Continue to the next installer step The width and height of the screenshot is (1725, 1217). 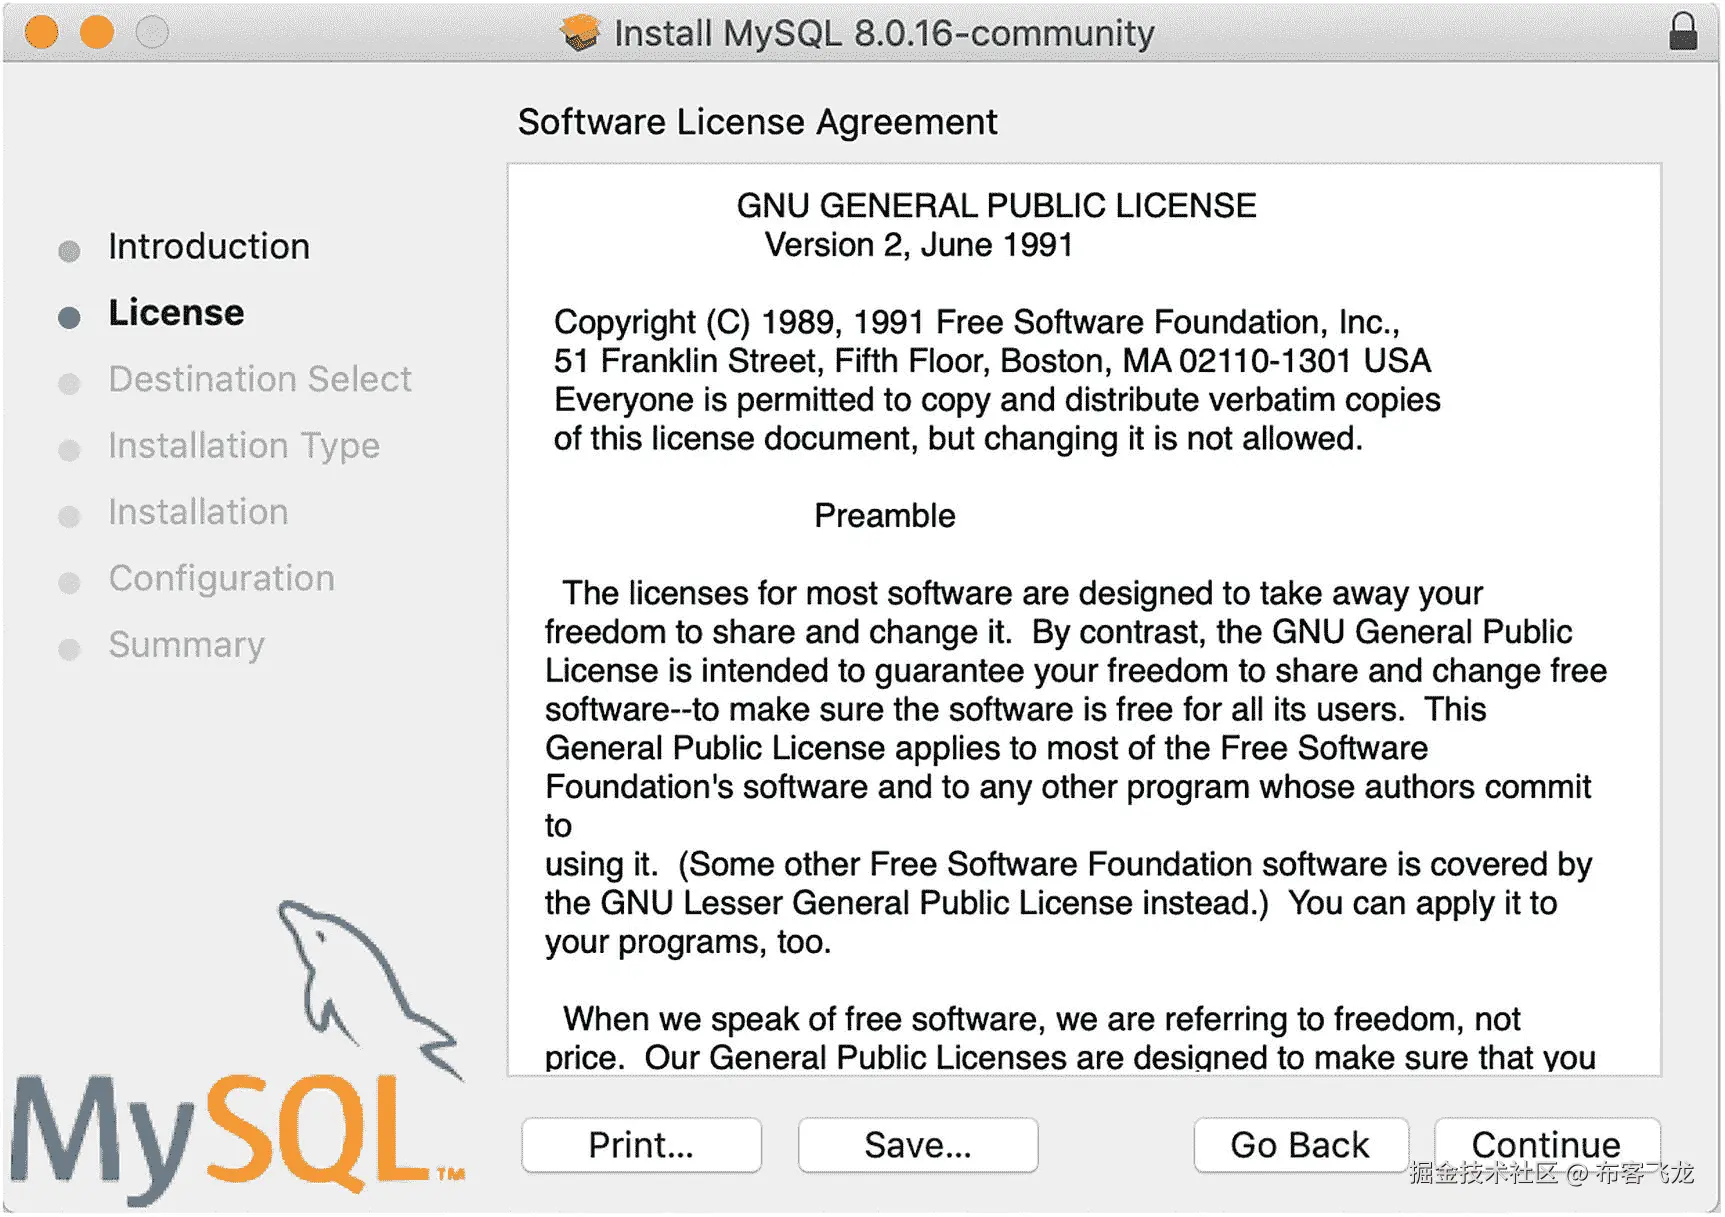[x=1546, y=1145]
